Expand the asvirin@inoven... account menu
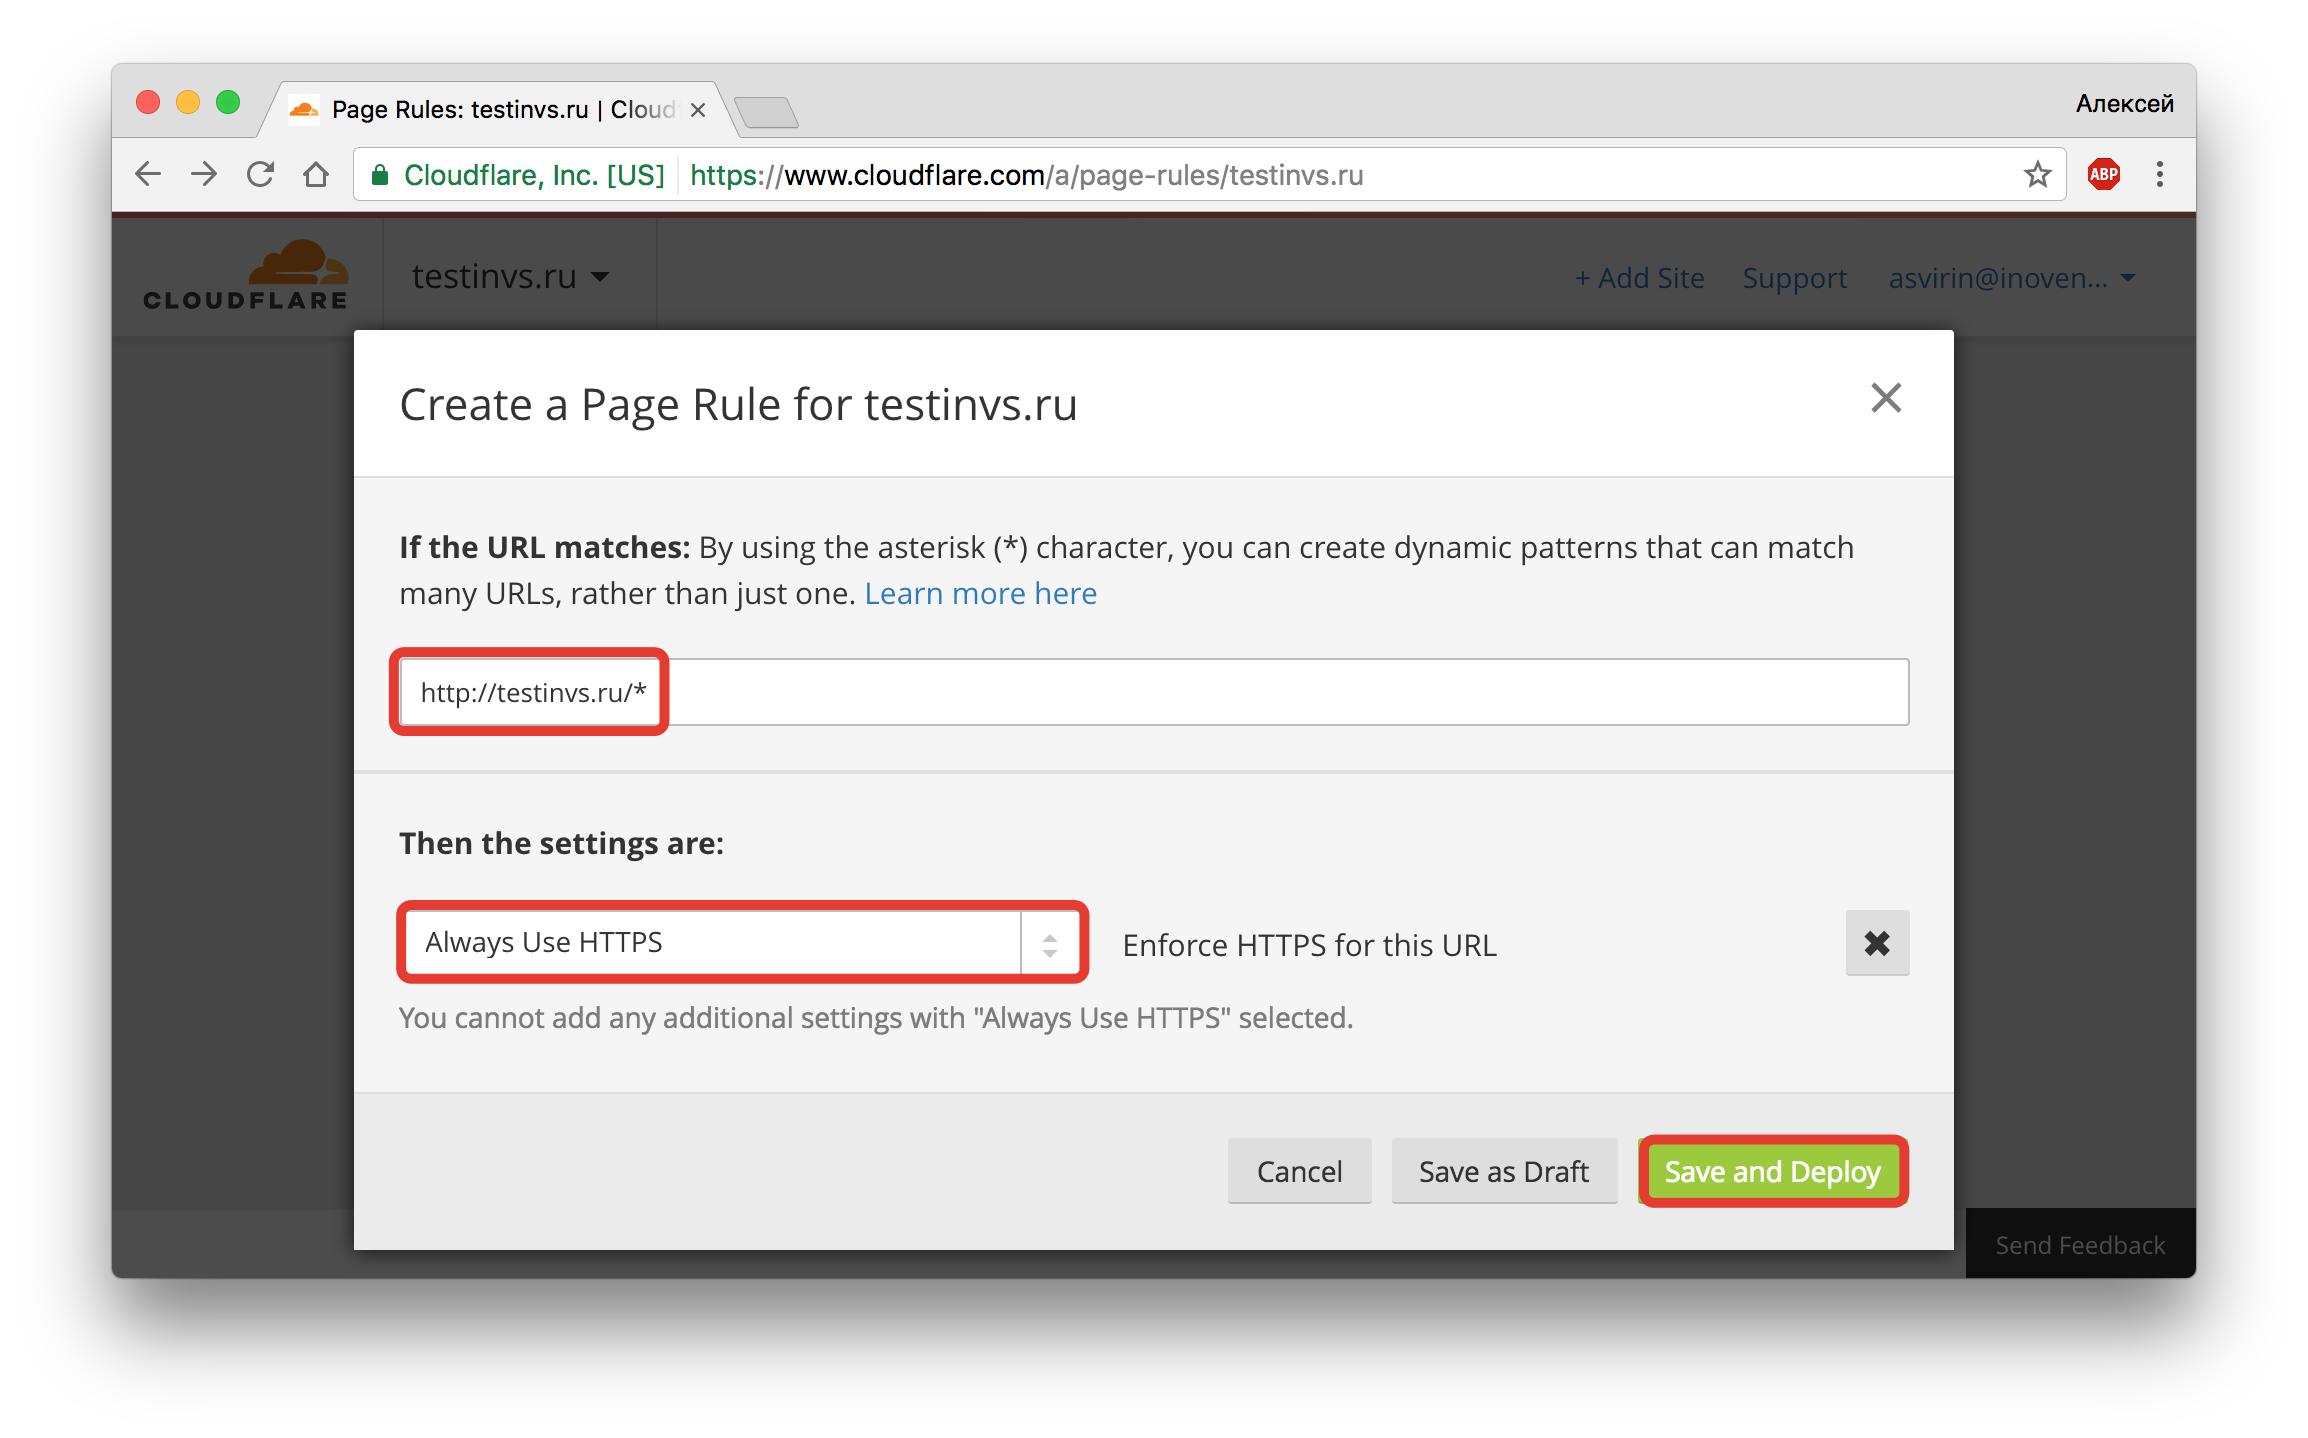 tap(2012, 278)
